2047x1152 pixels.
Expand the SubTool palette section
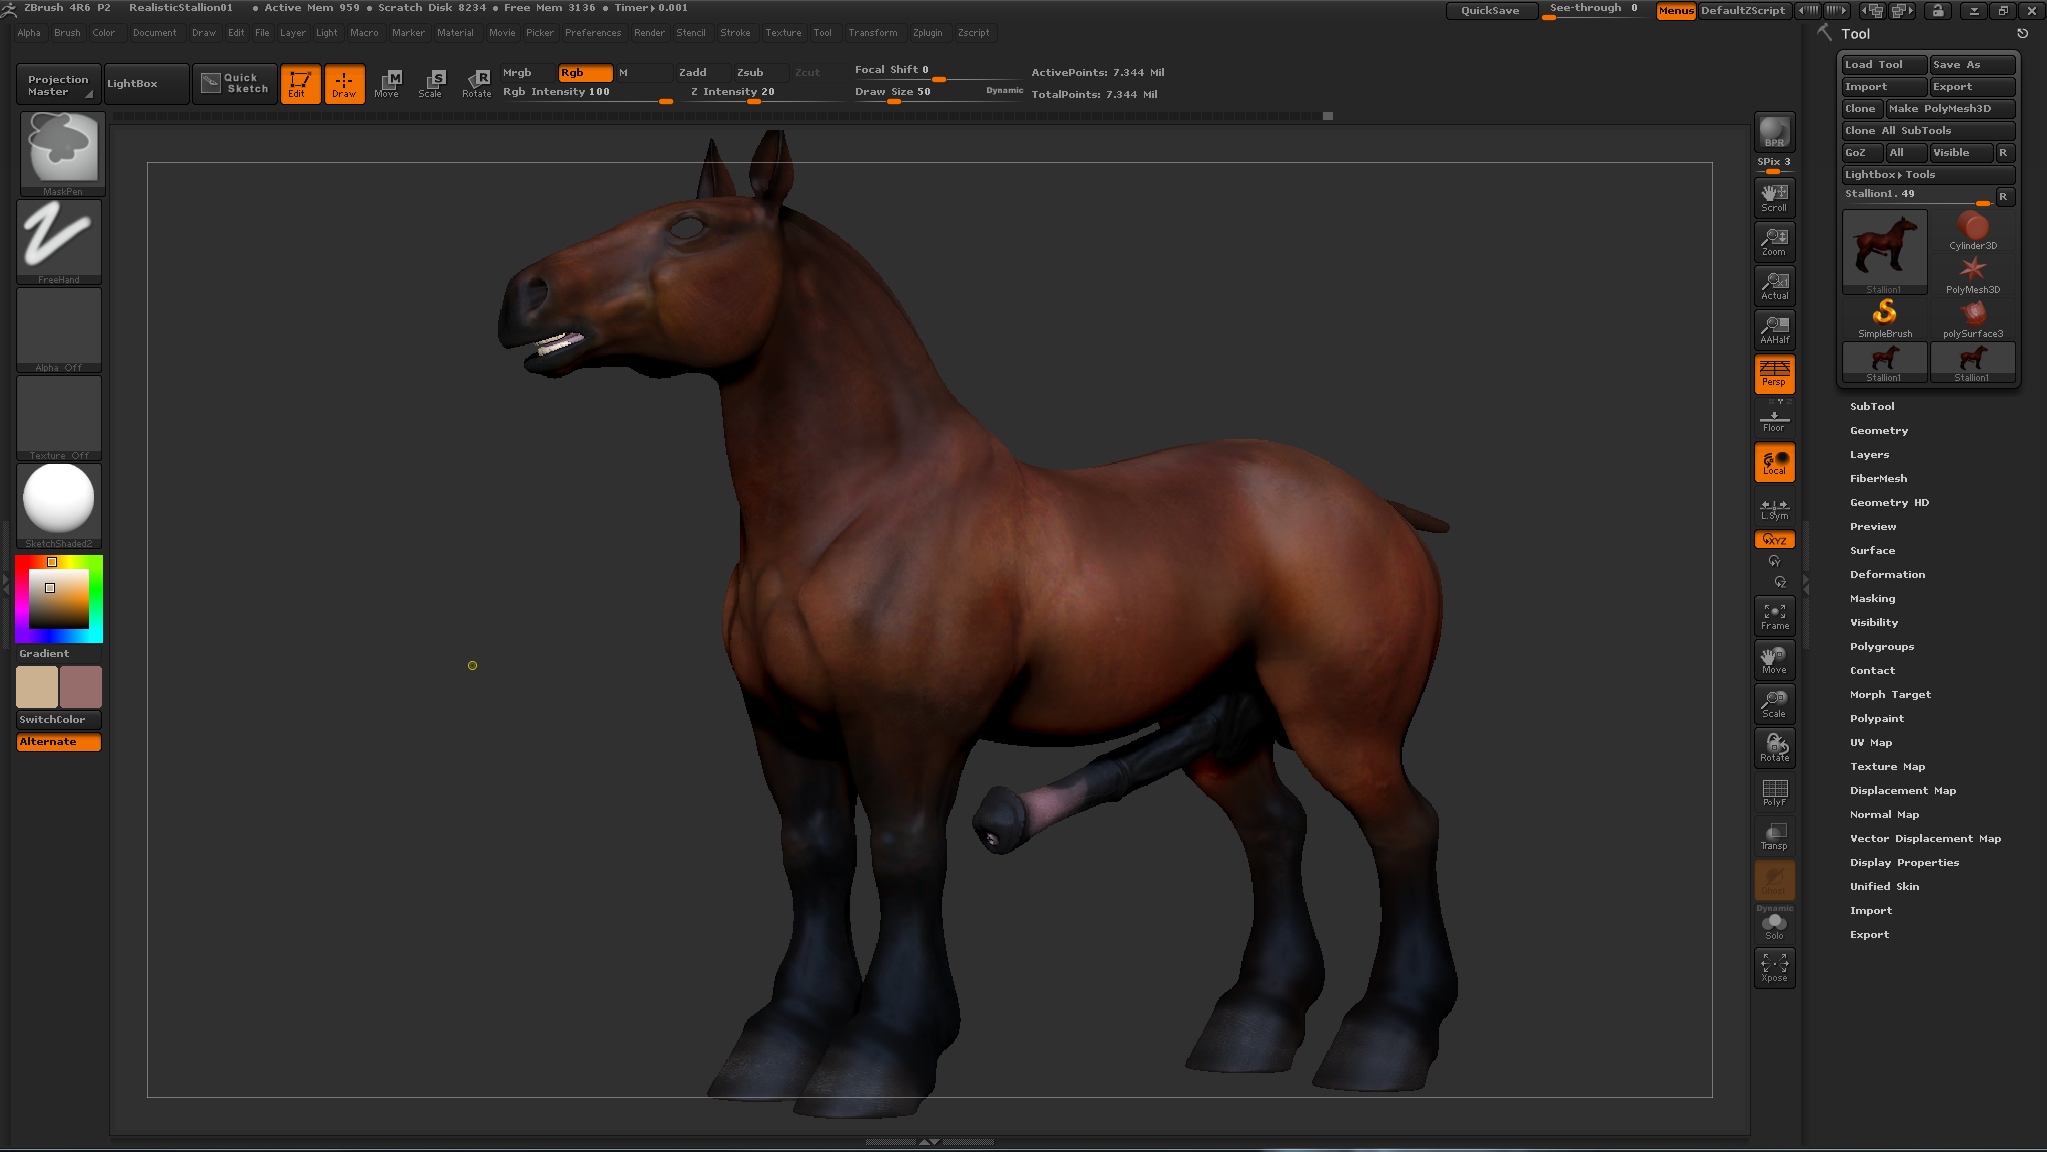1871,406
